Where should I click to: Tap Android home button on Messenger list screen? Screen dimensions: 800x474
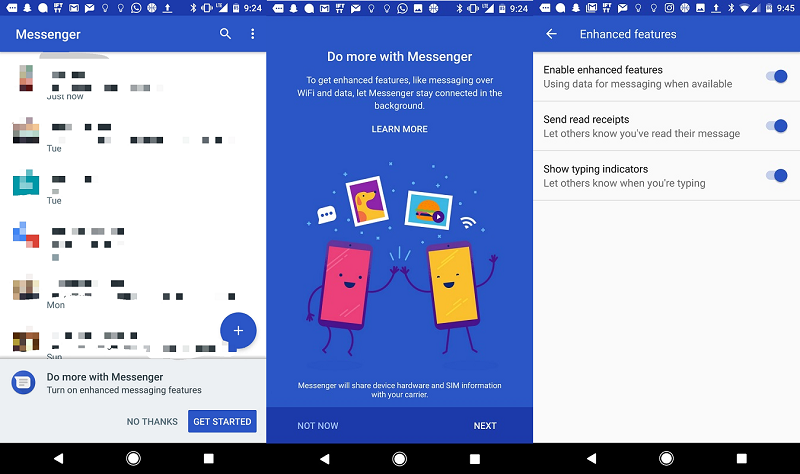coord(133,458)
